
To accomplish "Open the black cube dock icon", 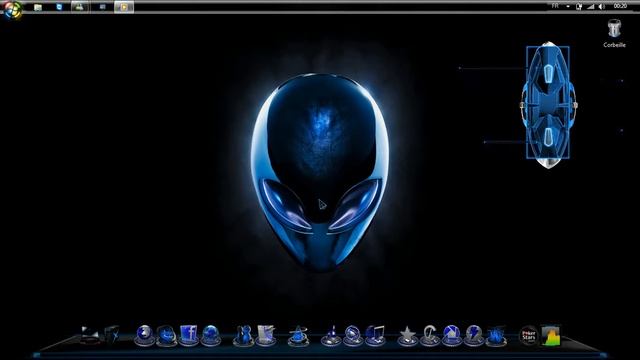I will 112,334.
